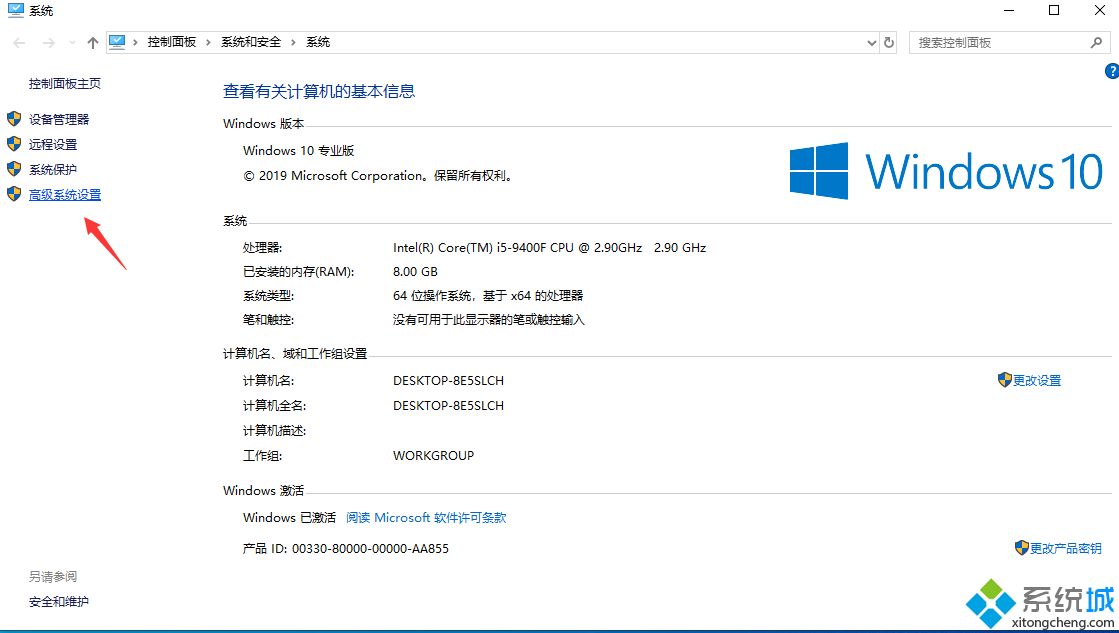Open help with the question mark icon
The height and width of the screenshot is (633, 1119).
tap(1112, 71)
